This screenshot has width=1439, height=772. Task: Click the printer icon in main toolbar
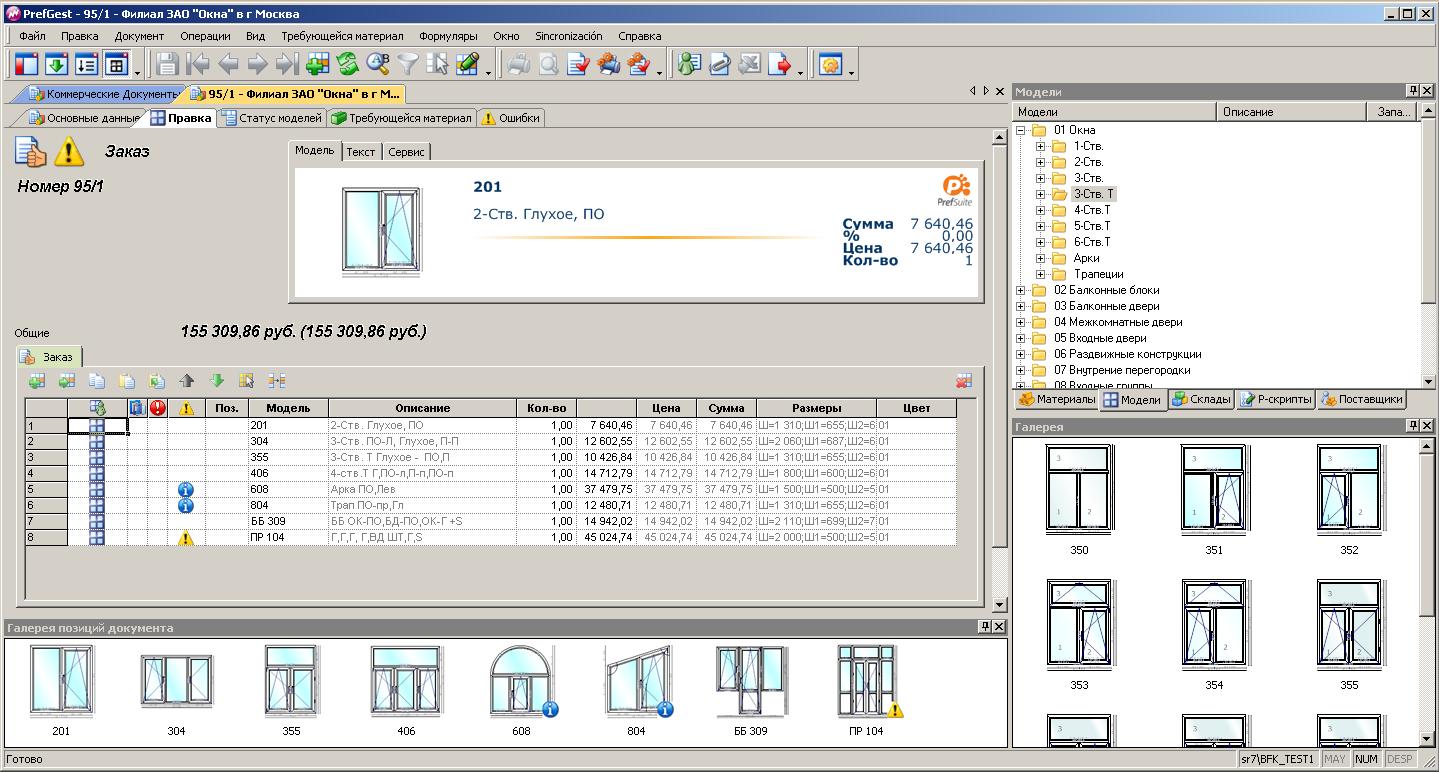pos(518,65)
